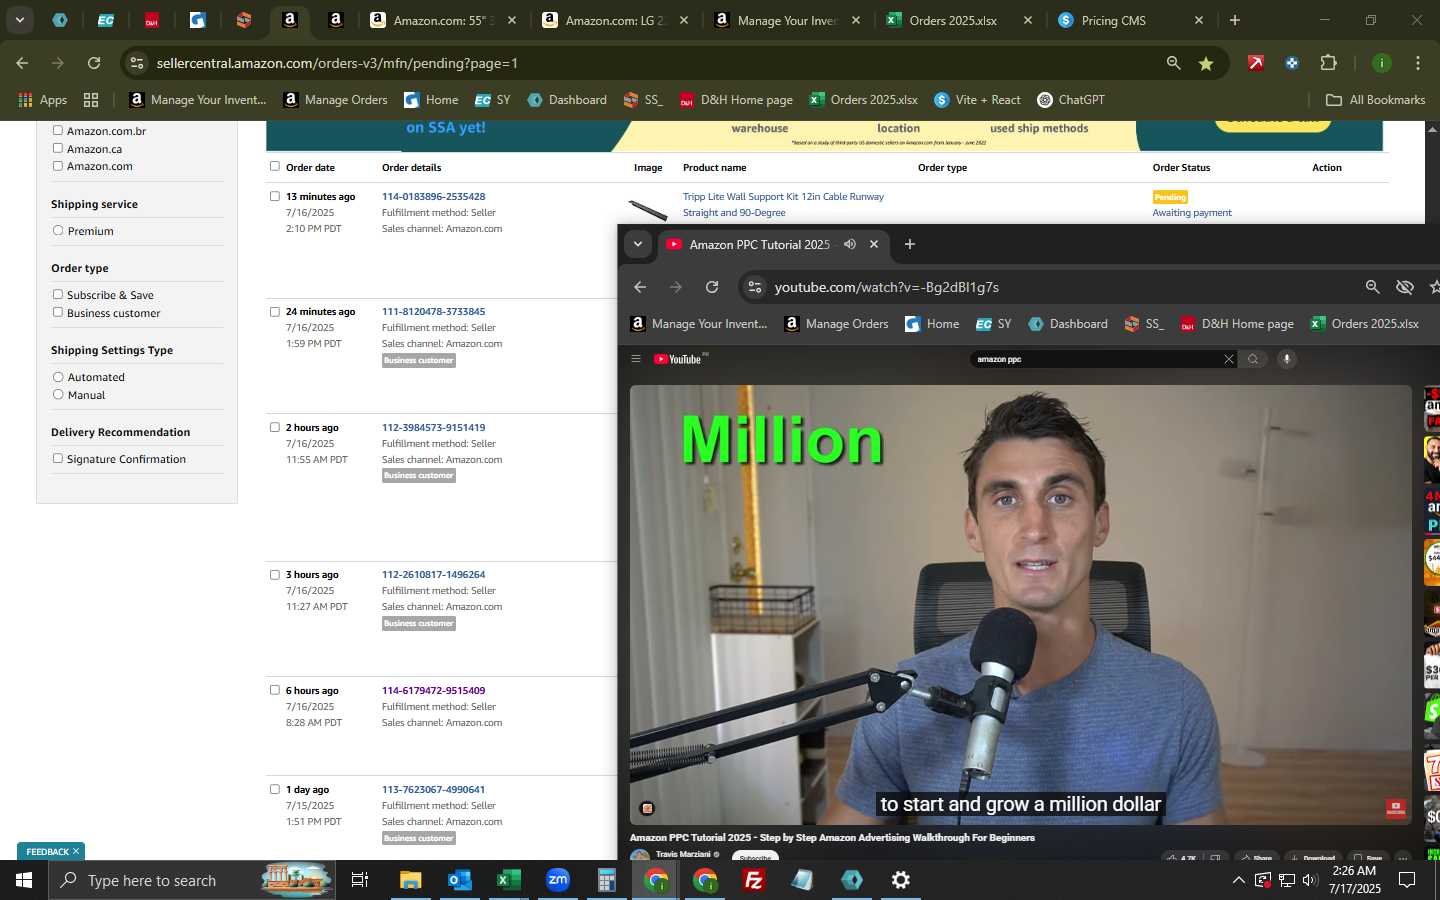The width and height of the screenshot is (1440, 900).
Task: Clear the 'amazon ppc' YouTube search text
Action: [1229, 359]
